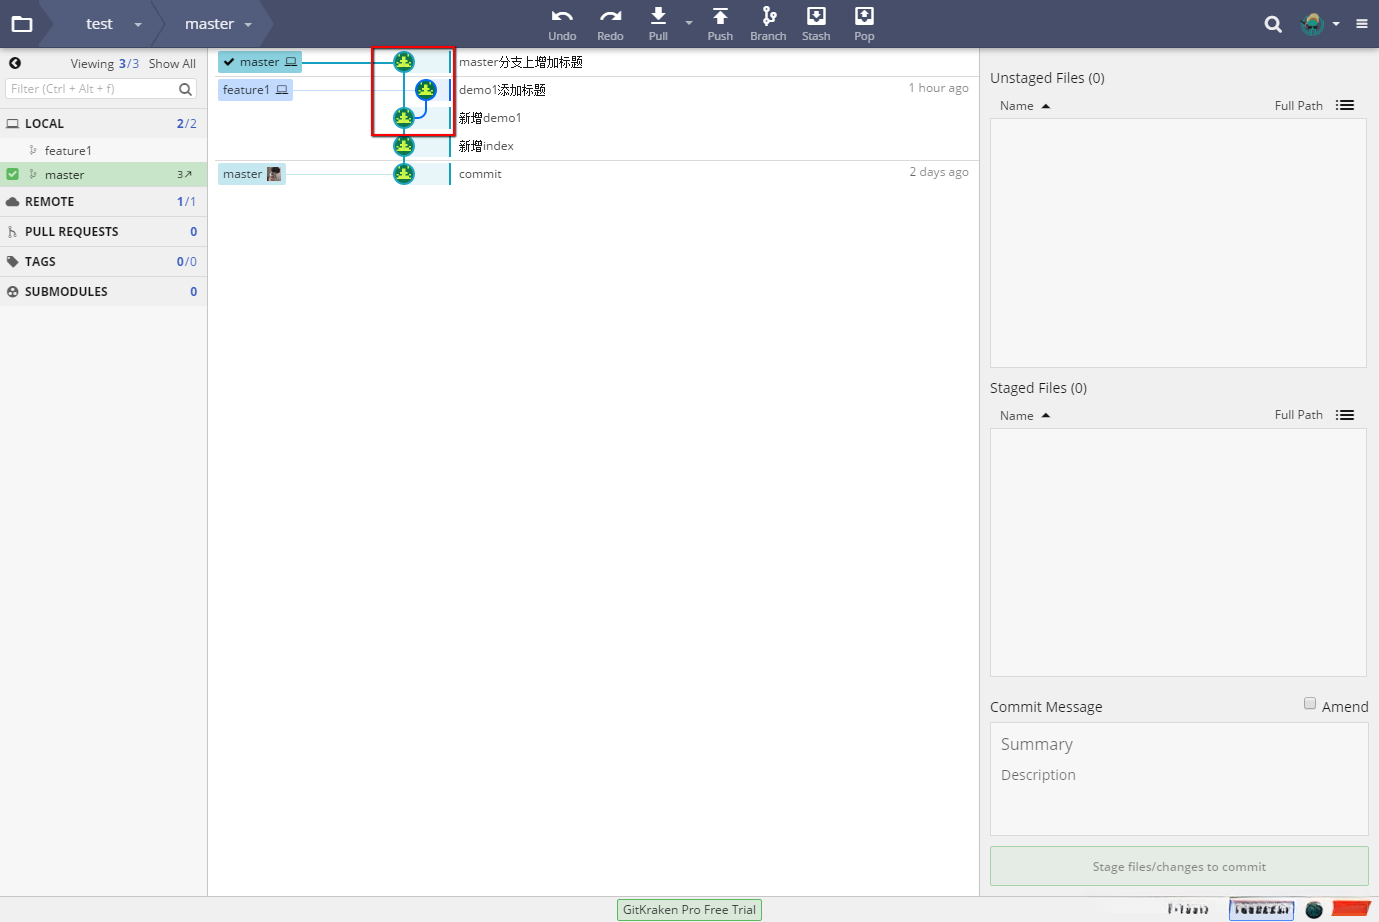This screenshot has width=1379, height=922.
Task: Click the checked-out master branch label in graph
Action: click(260, 62)
